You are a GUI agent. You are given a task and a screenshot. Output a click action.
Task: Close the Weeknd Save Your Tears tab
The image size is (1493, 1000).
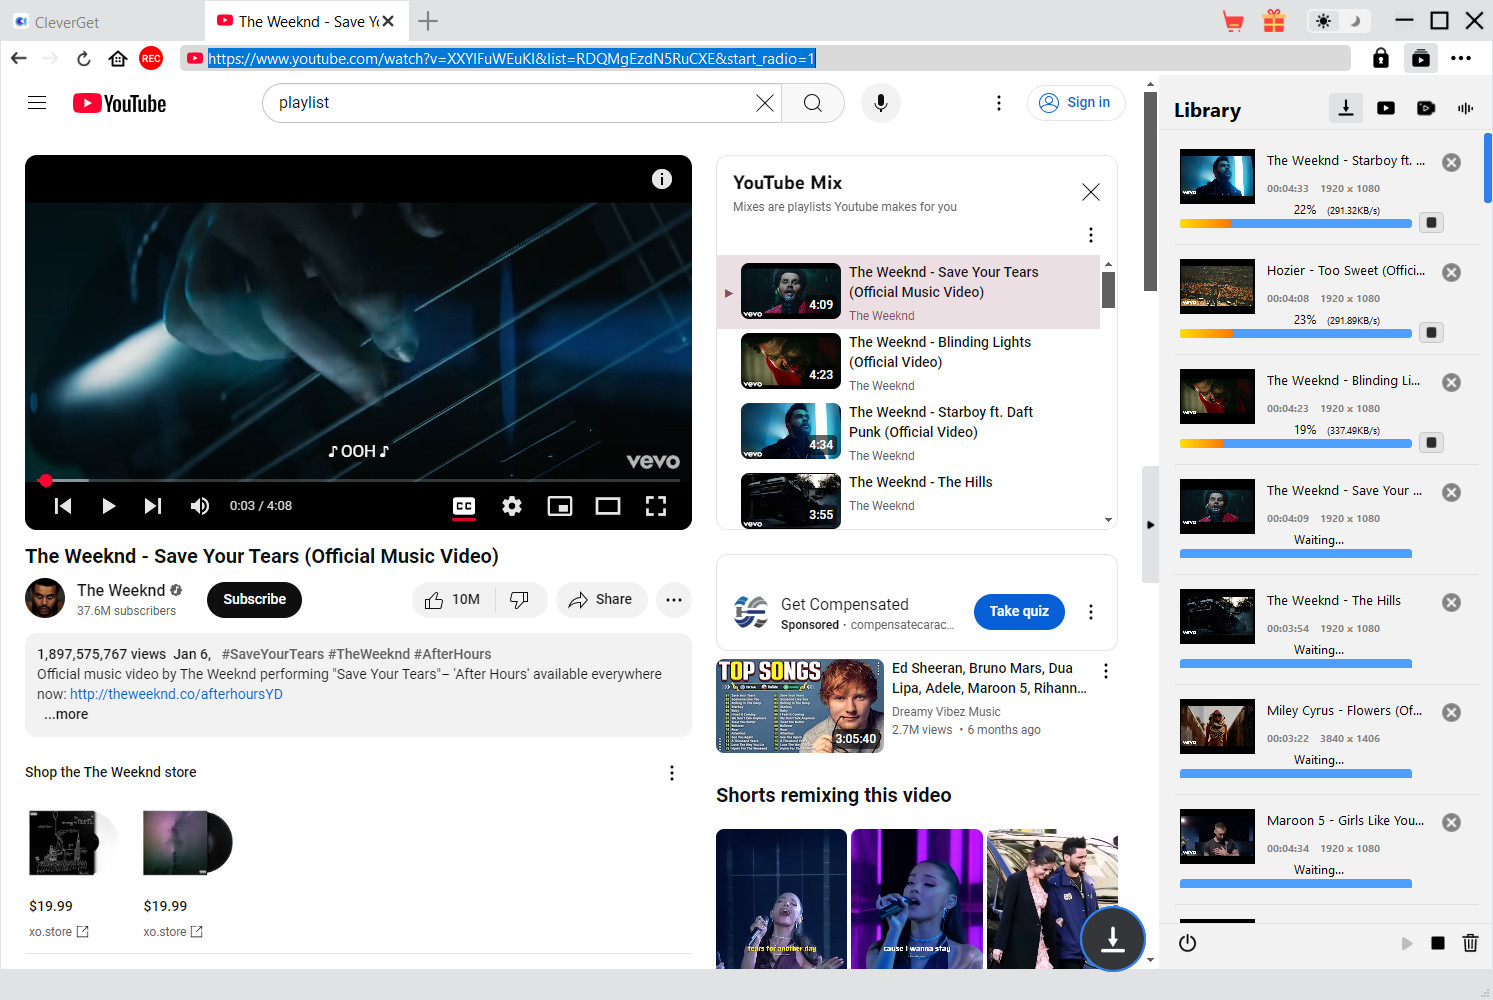[x=388, y=21]
